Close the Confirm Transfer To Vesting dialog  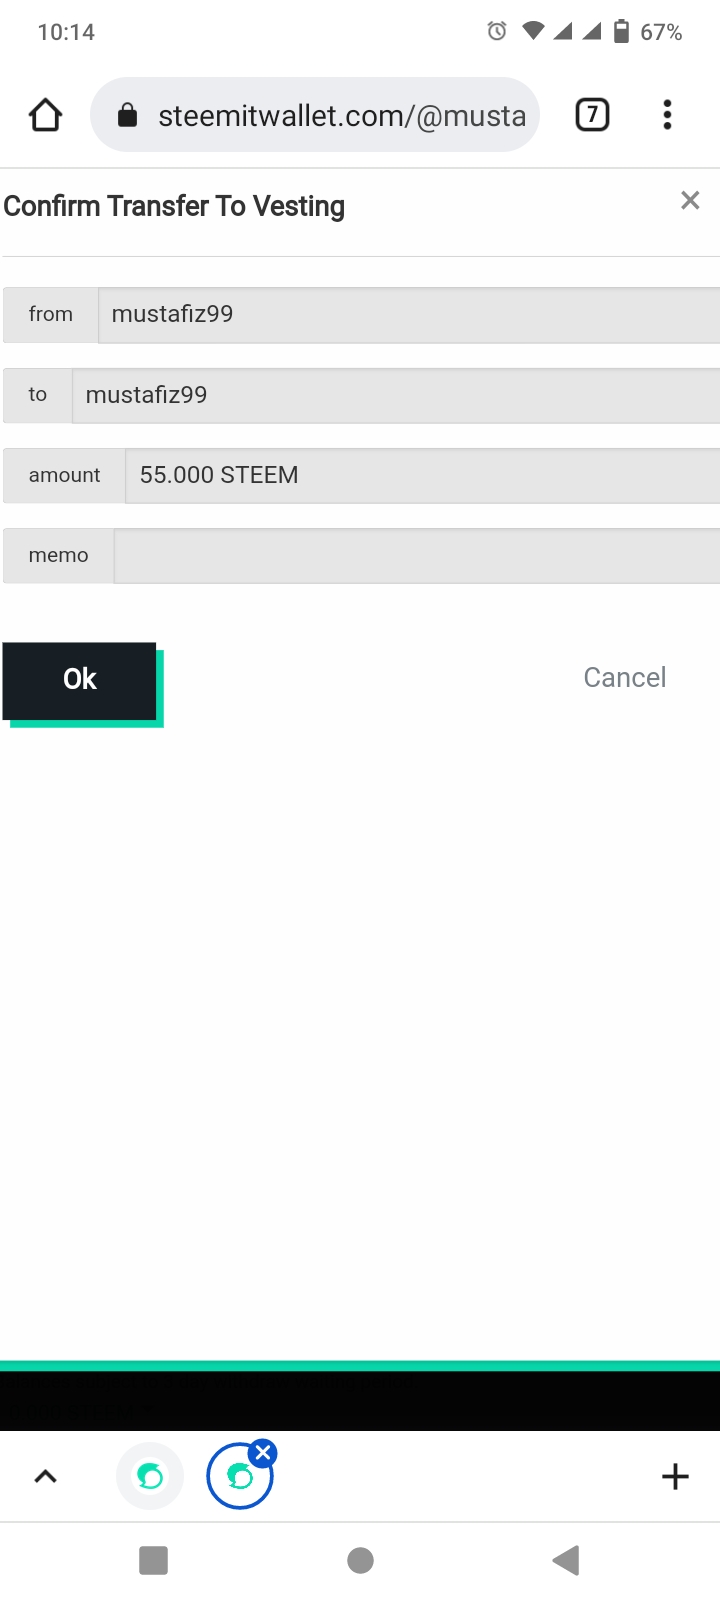(x=690, y=200)
